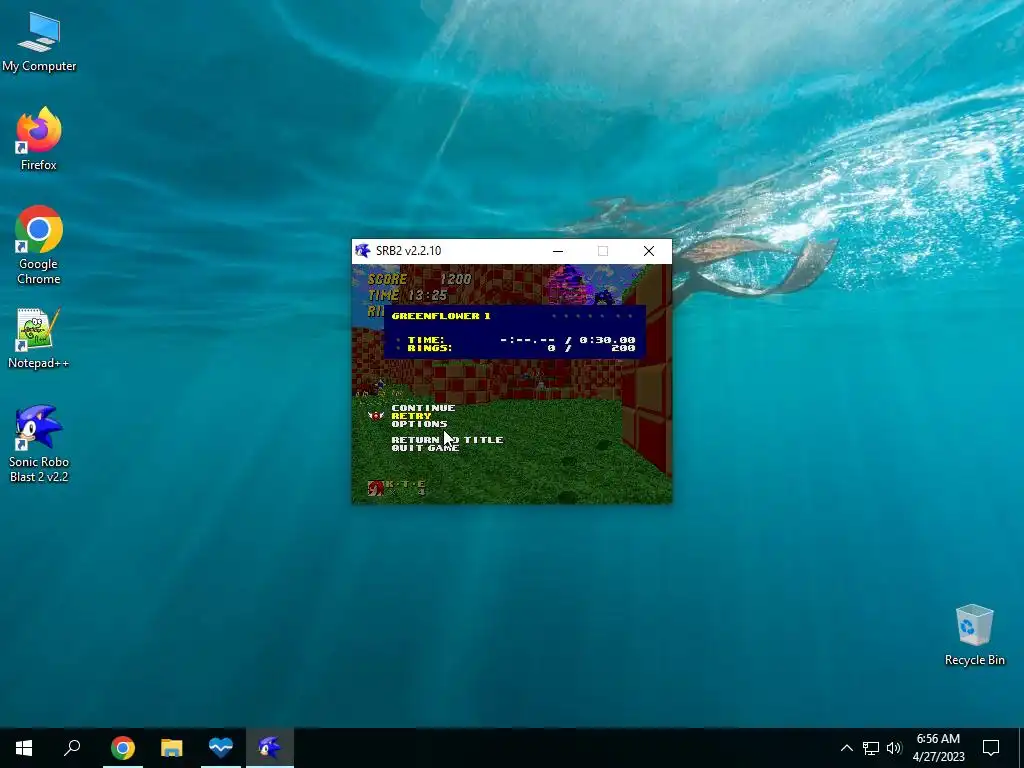Open Options in the pause menu

[x=419, y=424]
